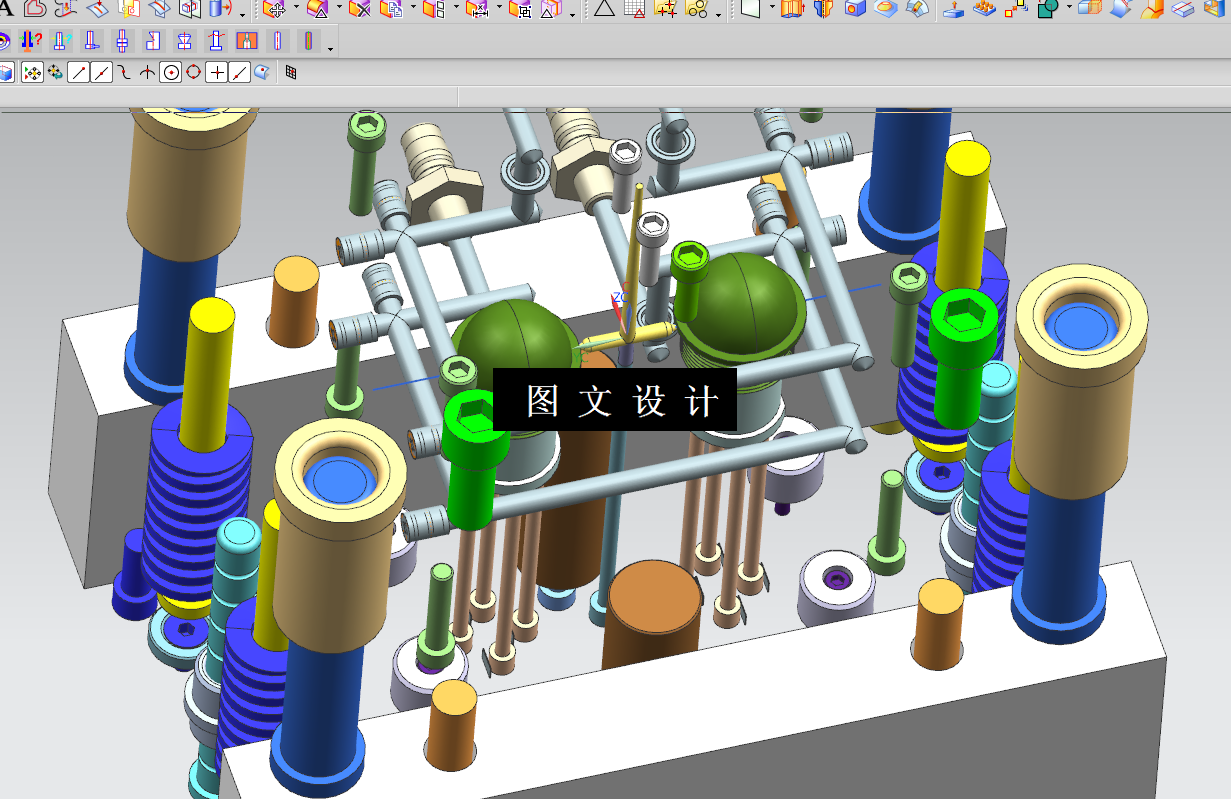Click the blue block with up arrow icon
The width and height of the screenshot is (1231, 799).
953,10
